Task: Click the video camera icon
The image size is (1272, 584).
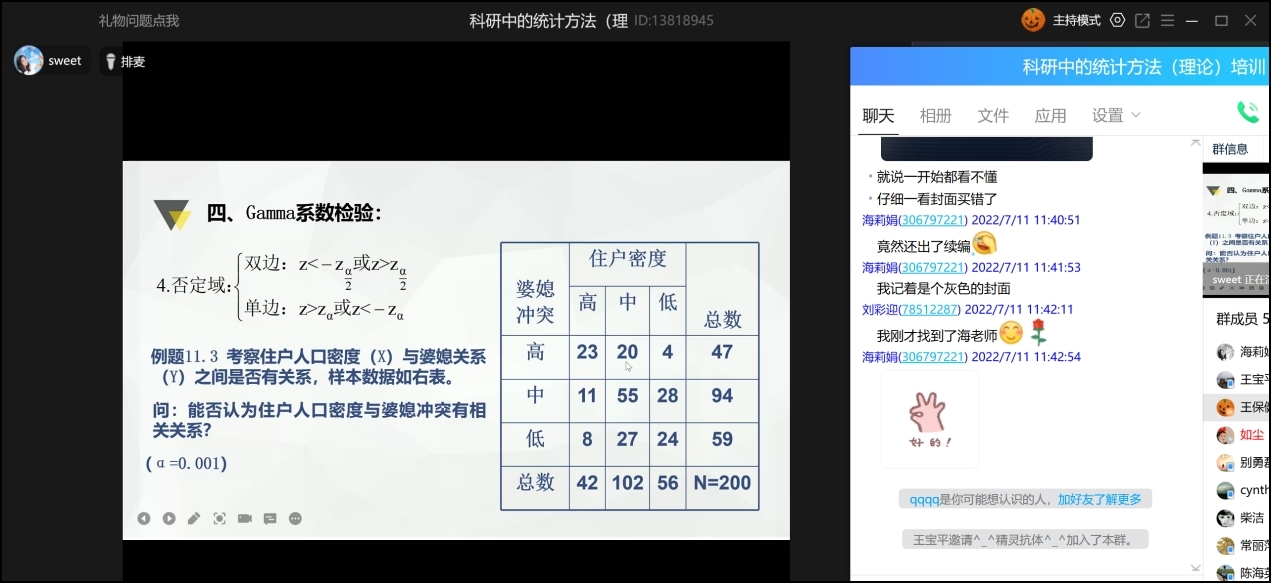Action: tap(245, 519)
